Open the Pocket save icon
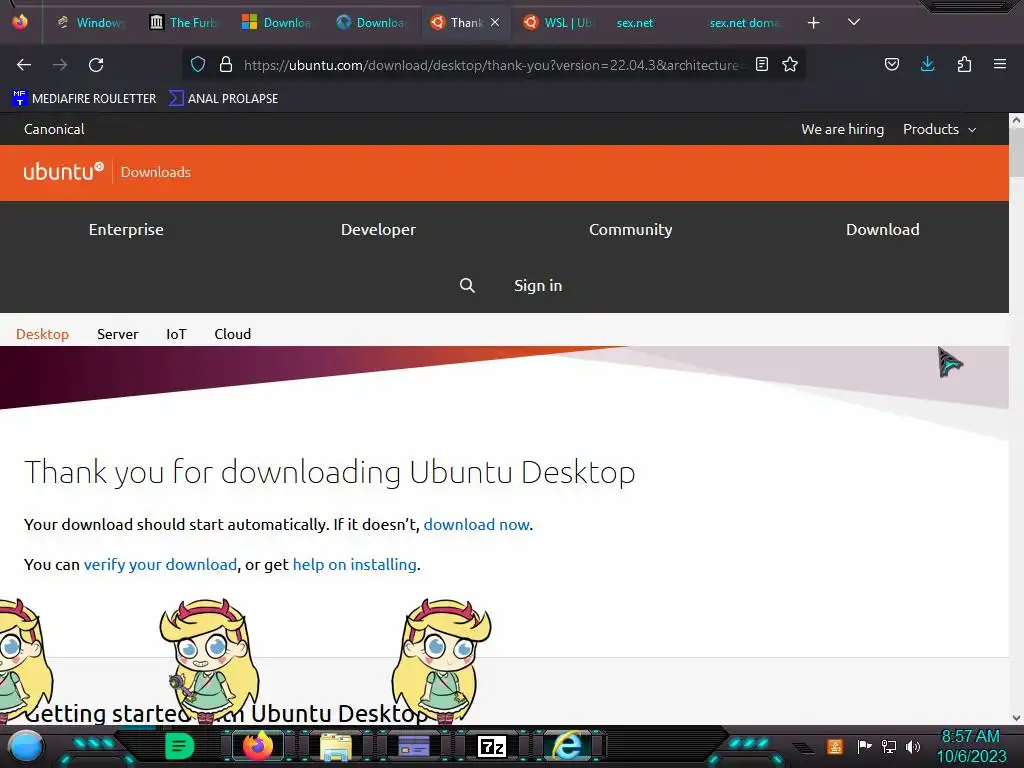This screenshot has width=1024, height=768. [x=891, y=64]
